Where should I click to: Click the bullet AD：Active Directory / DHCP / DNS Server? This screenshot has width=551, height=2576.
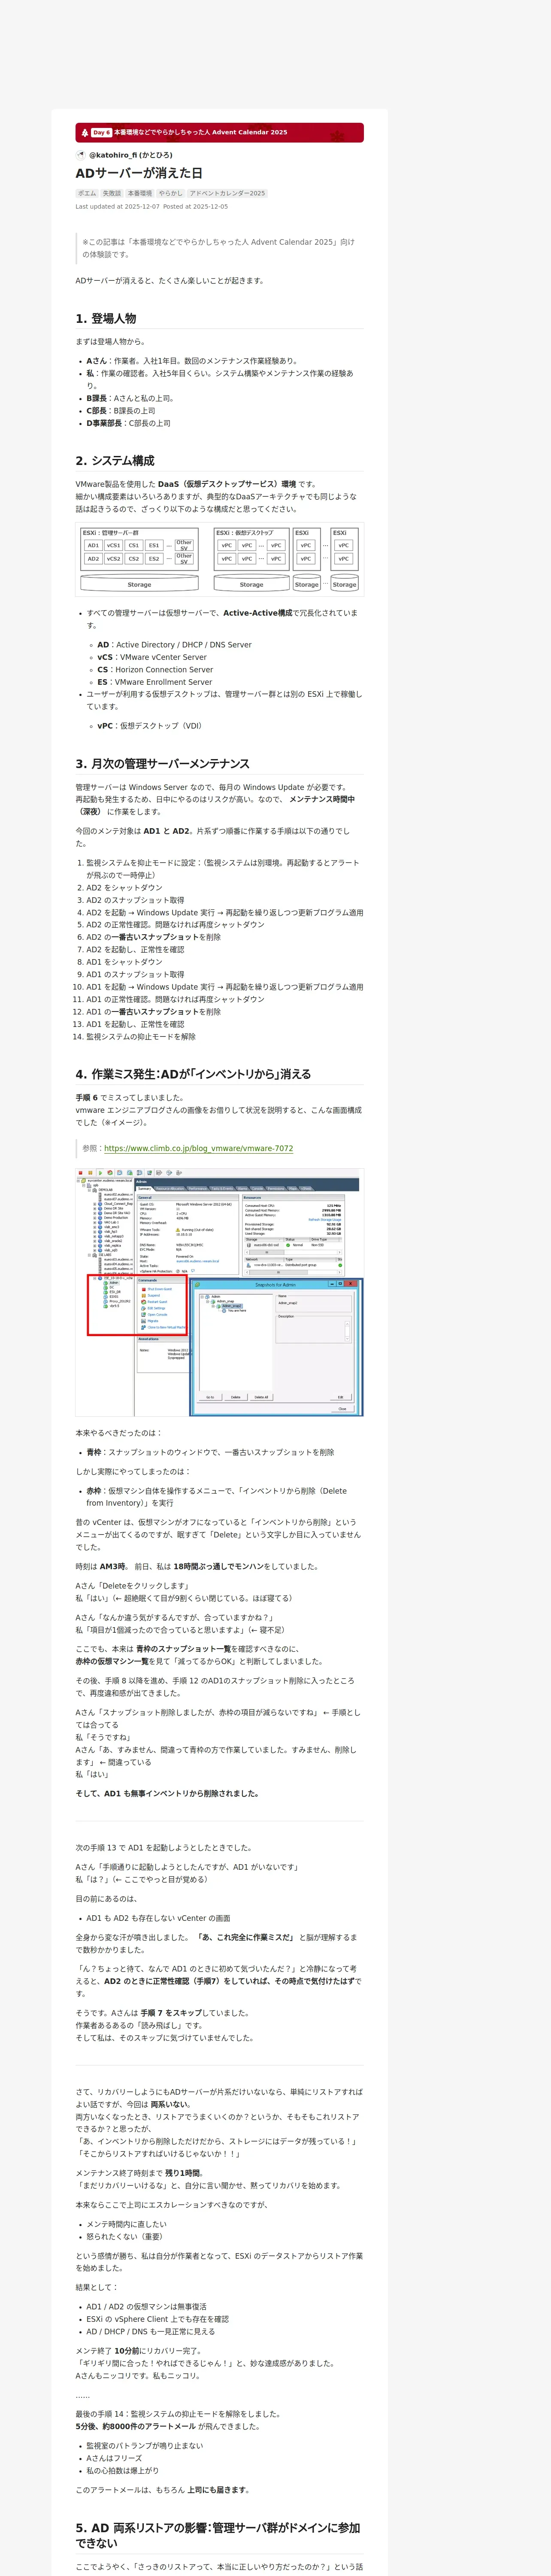[174, 645]
